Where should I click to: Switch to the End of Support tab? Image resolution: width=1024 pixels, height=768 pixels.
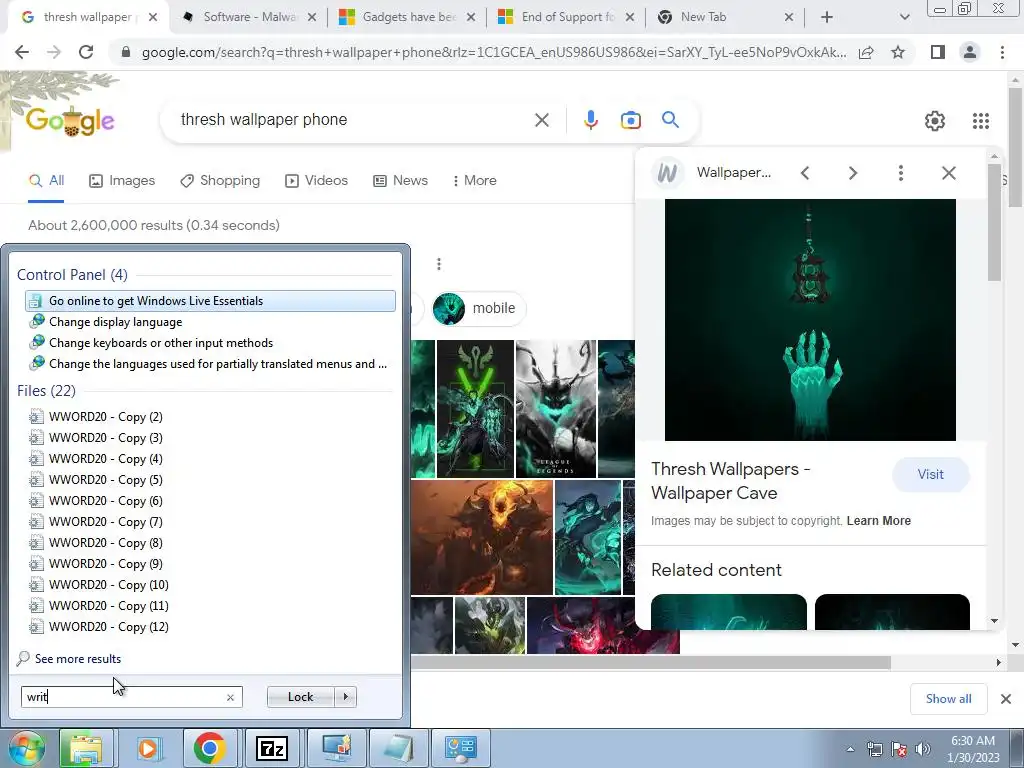pos(567,17)
